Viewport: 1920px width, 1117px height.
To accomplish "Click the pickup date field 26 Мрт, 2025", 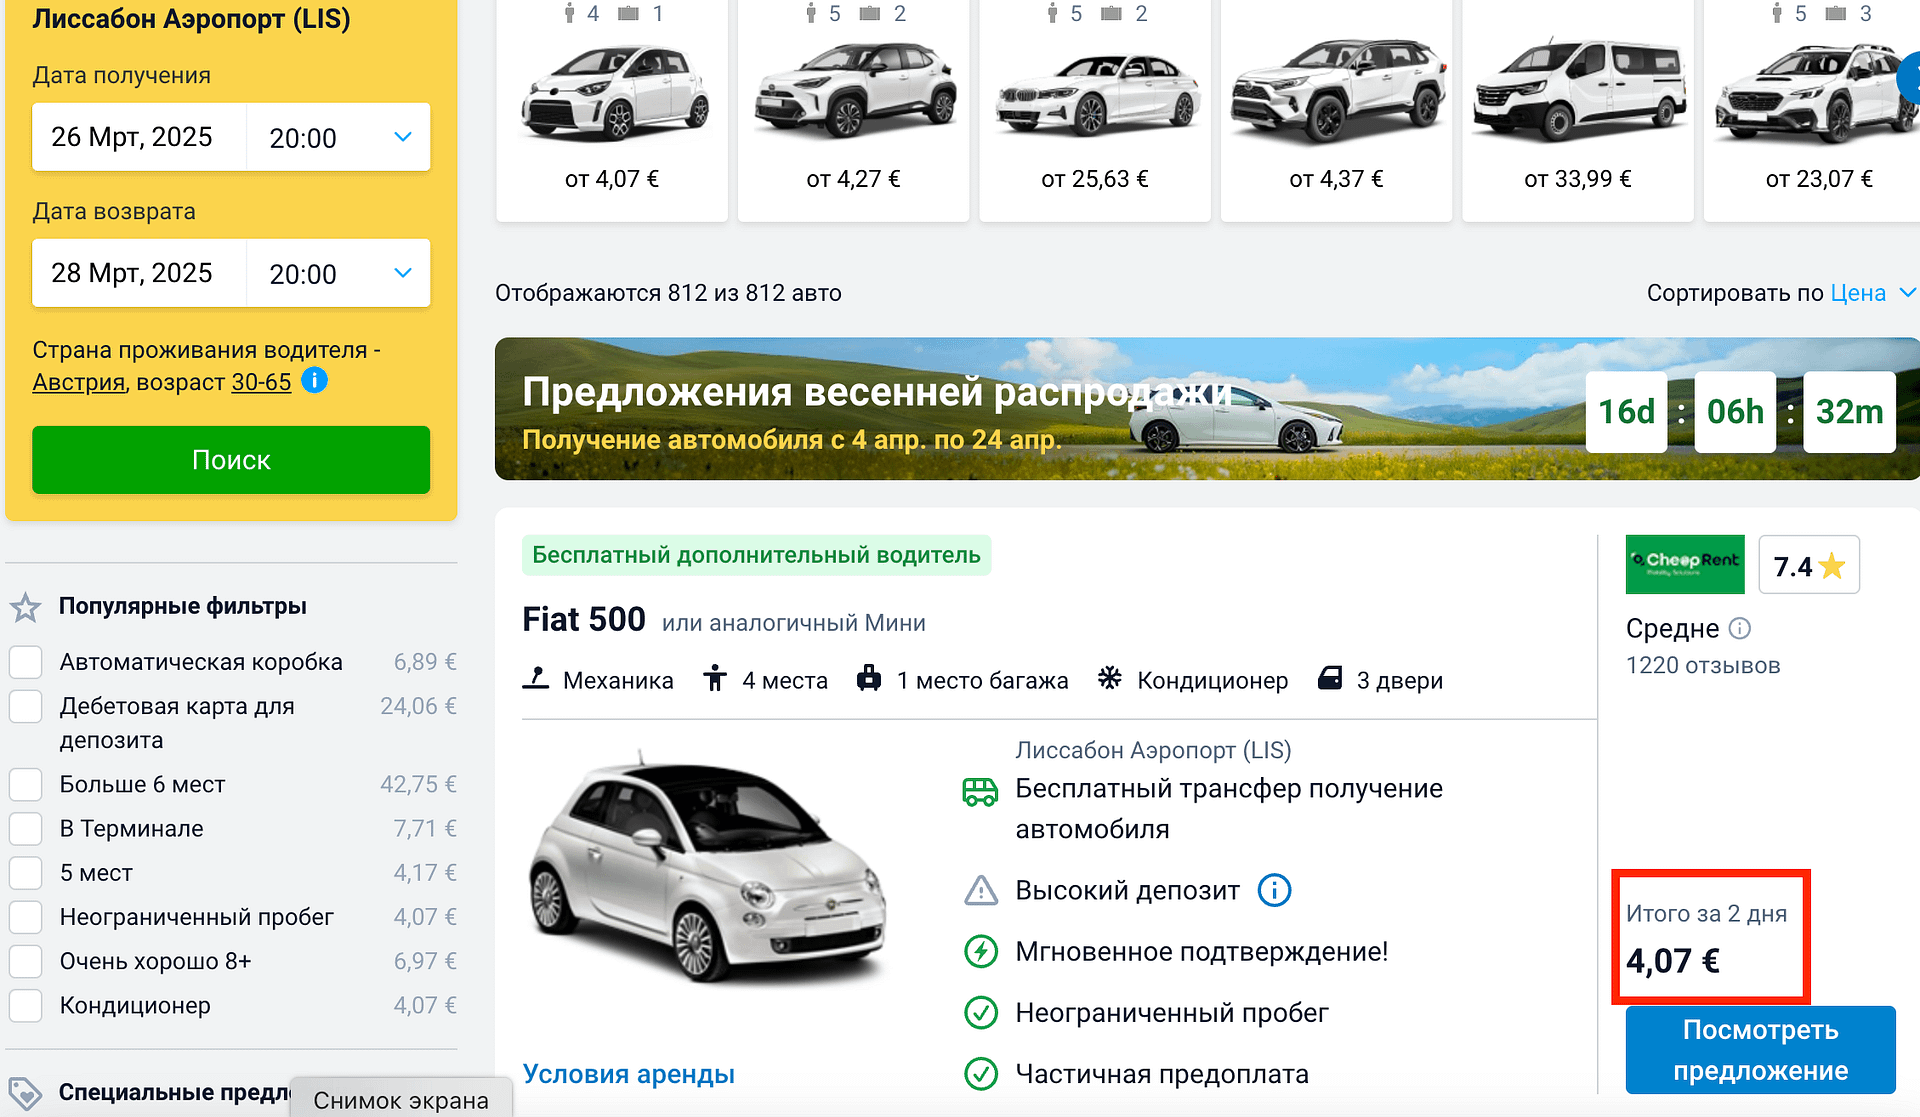I will 139,137.
